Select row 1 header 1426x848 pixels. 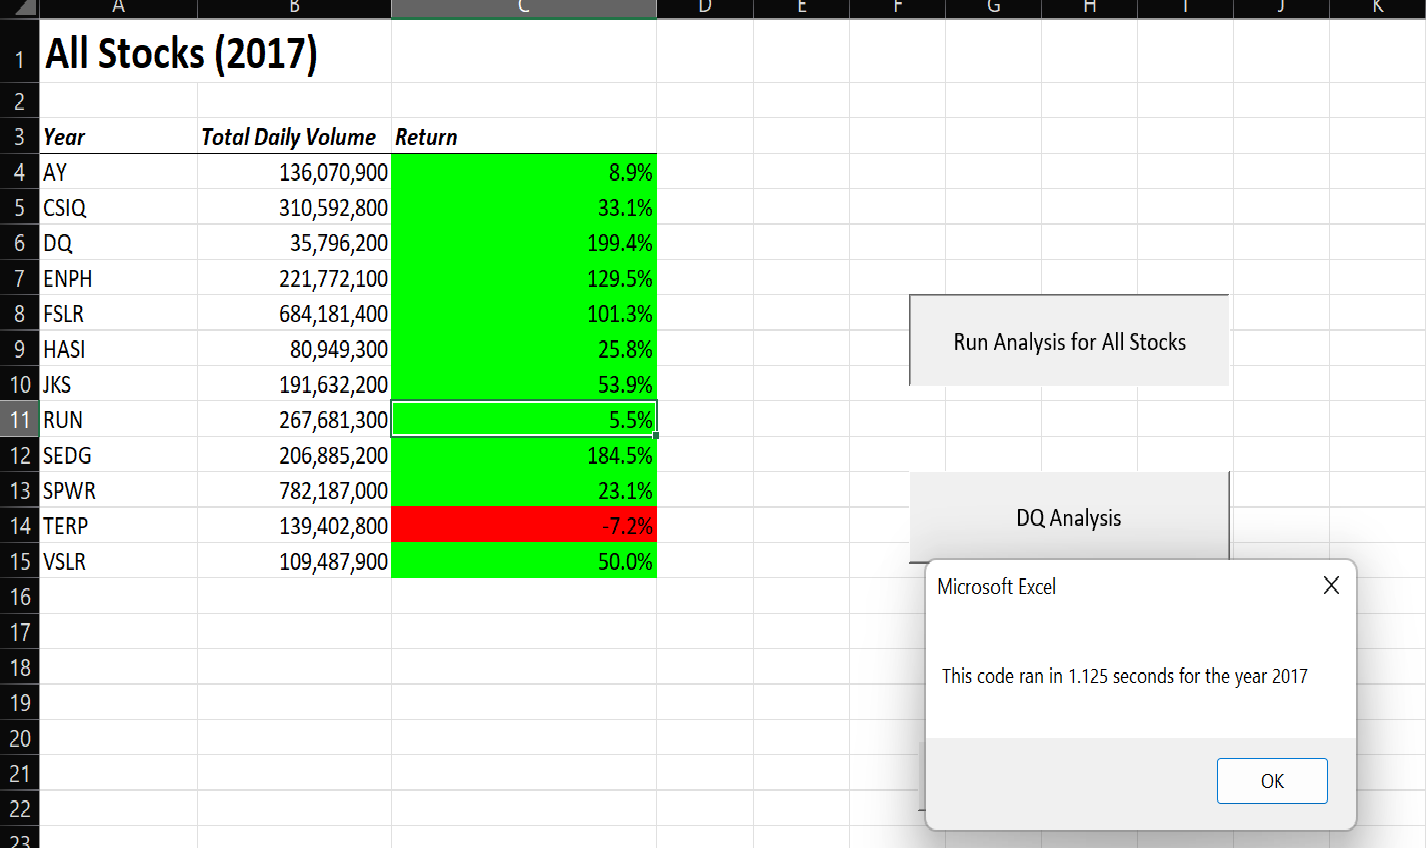pos(18,56)
